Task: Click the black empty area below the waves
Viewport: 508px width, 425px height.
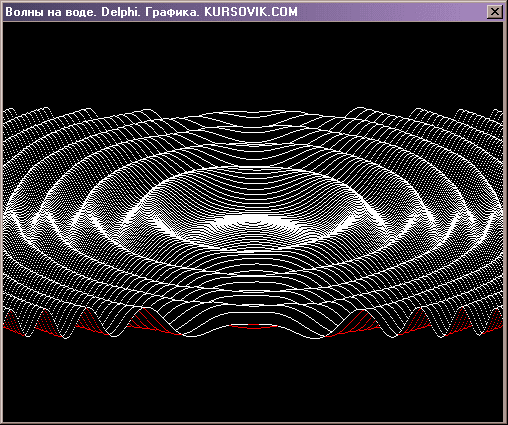Action: coord(253,380)
